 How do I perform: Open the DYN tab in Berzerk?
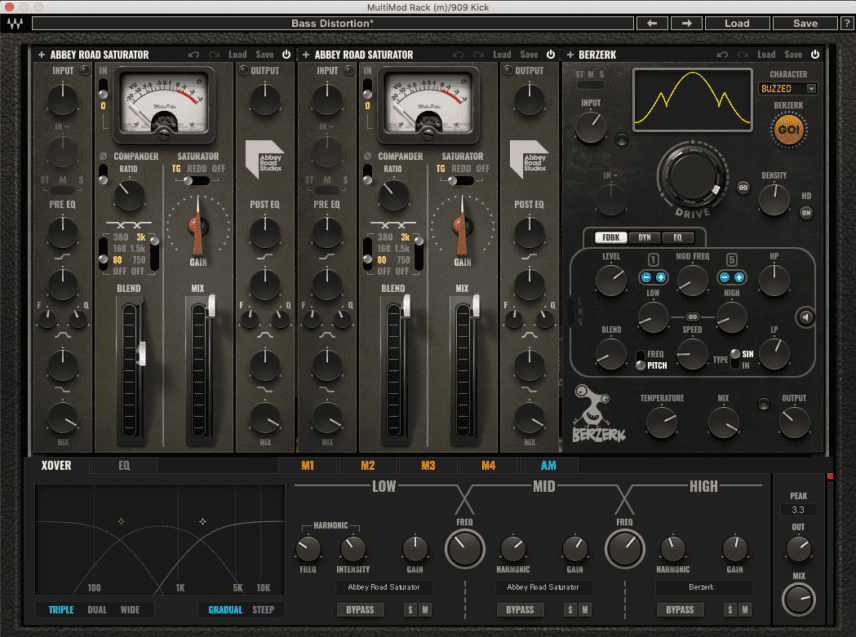tap(645, 237)
